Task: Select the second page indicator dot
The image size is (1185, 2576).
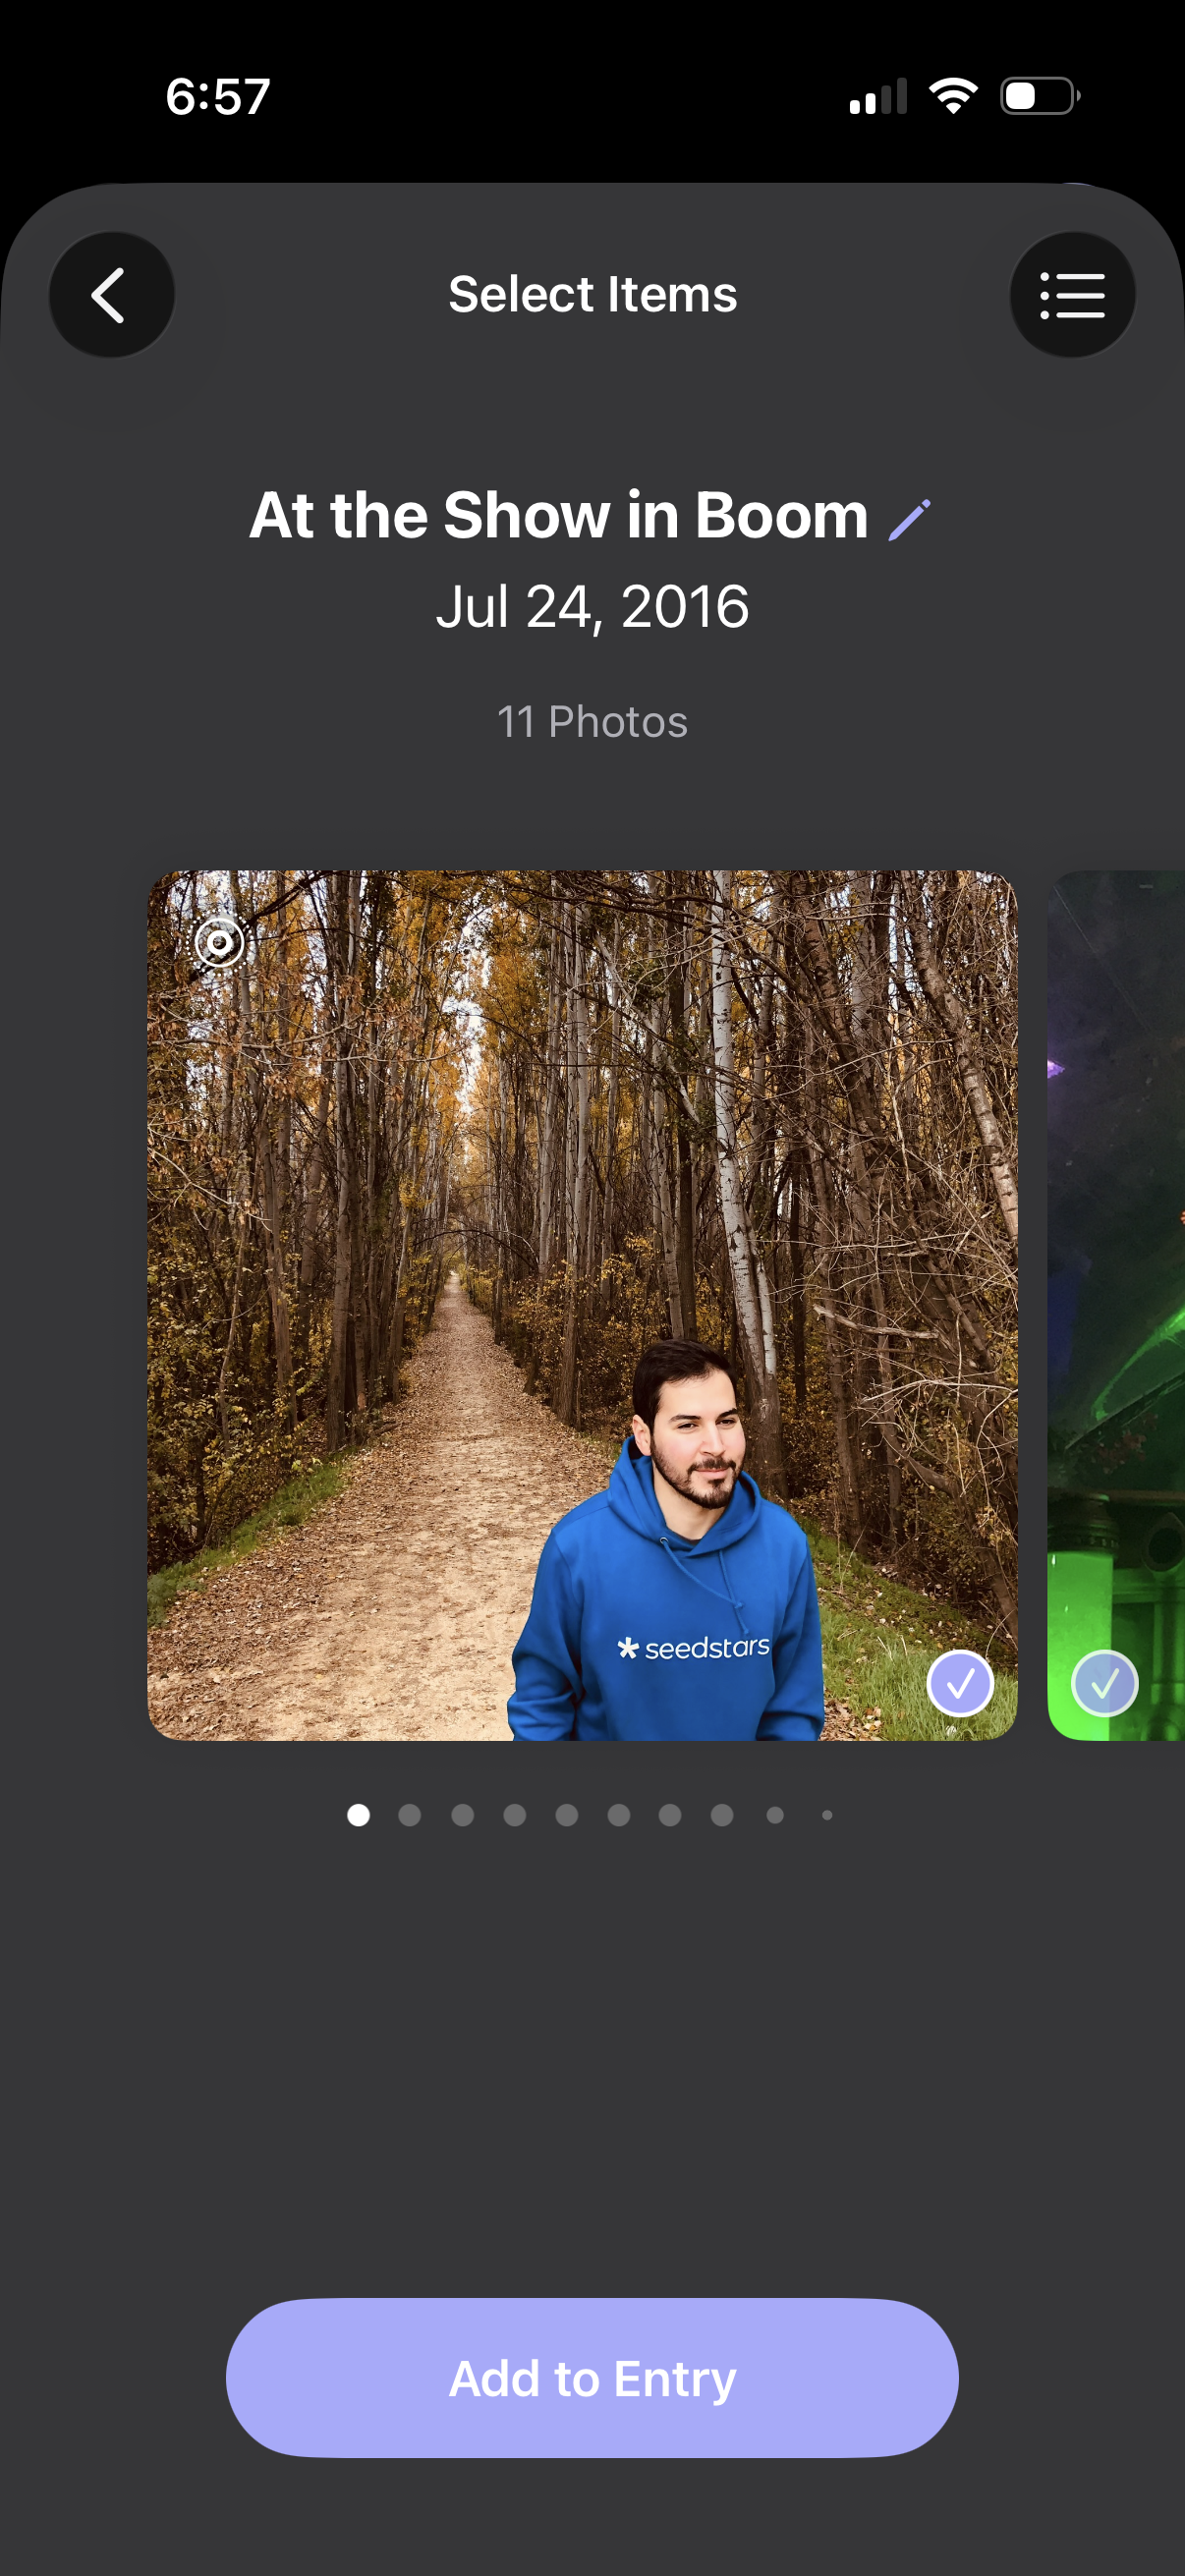Action: (x=409, y=1815)
